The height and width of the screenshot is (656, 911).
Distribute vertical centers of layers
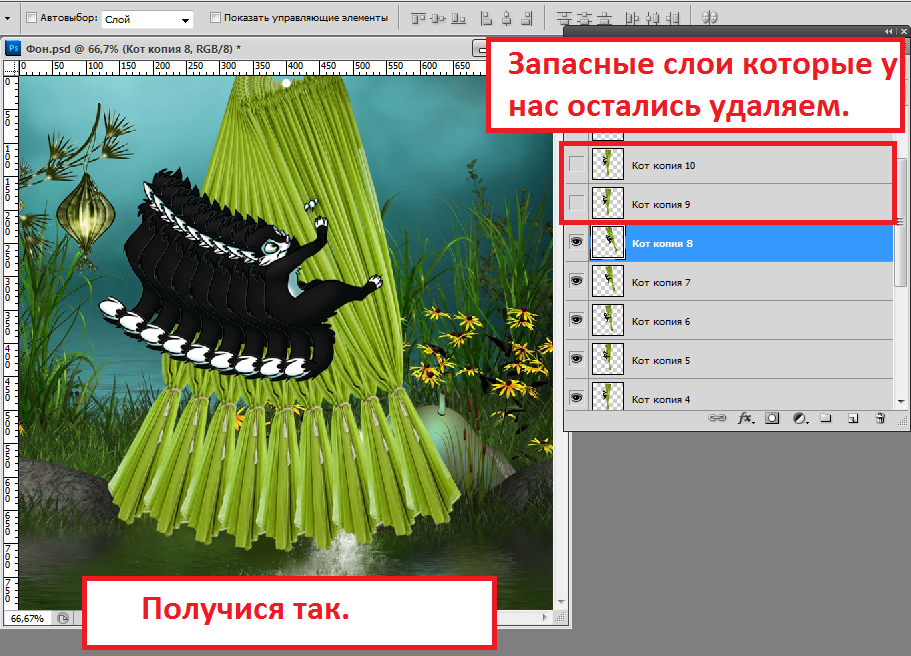584,19
